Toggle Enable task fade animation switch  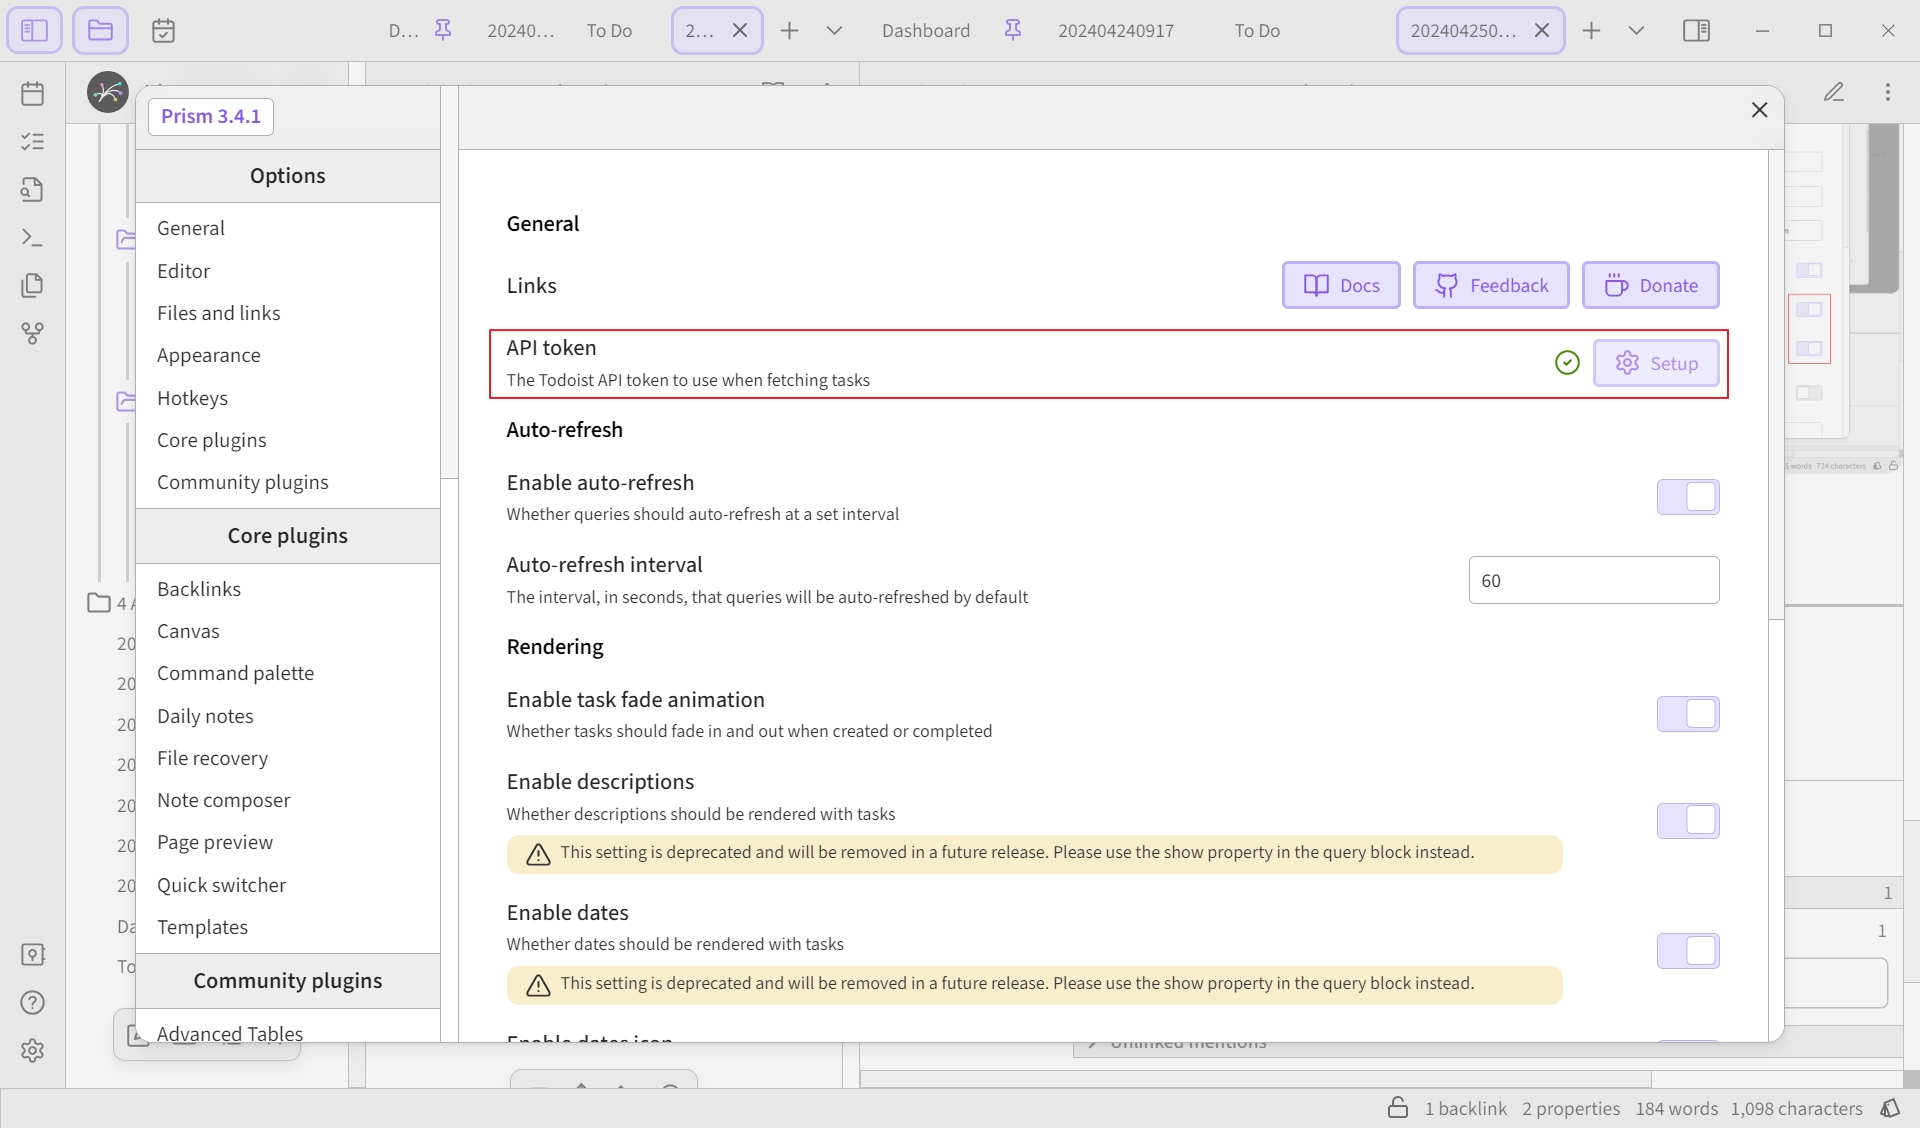click(x=1688, y=714)
